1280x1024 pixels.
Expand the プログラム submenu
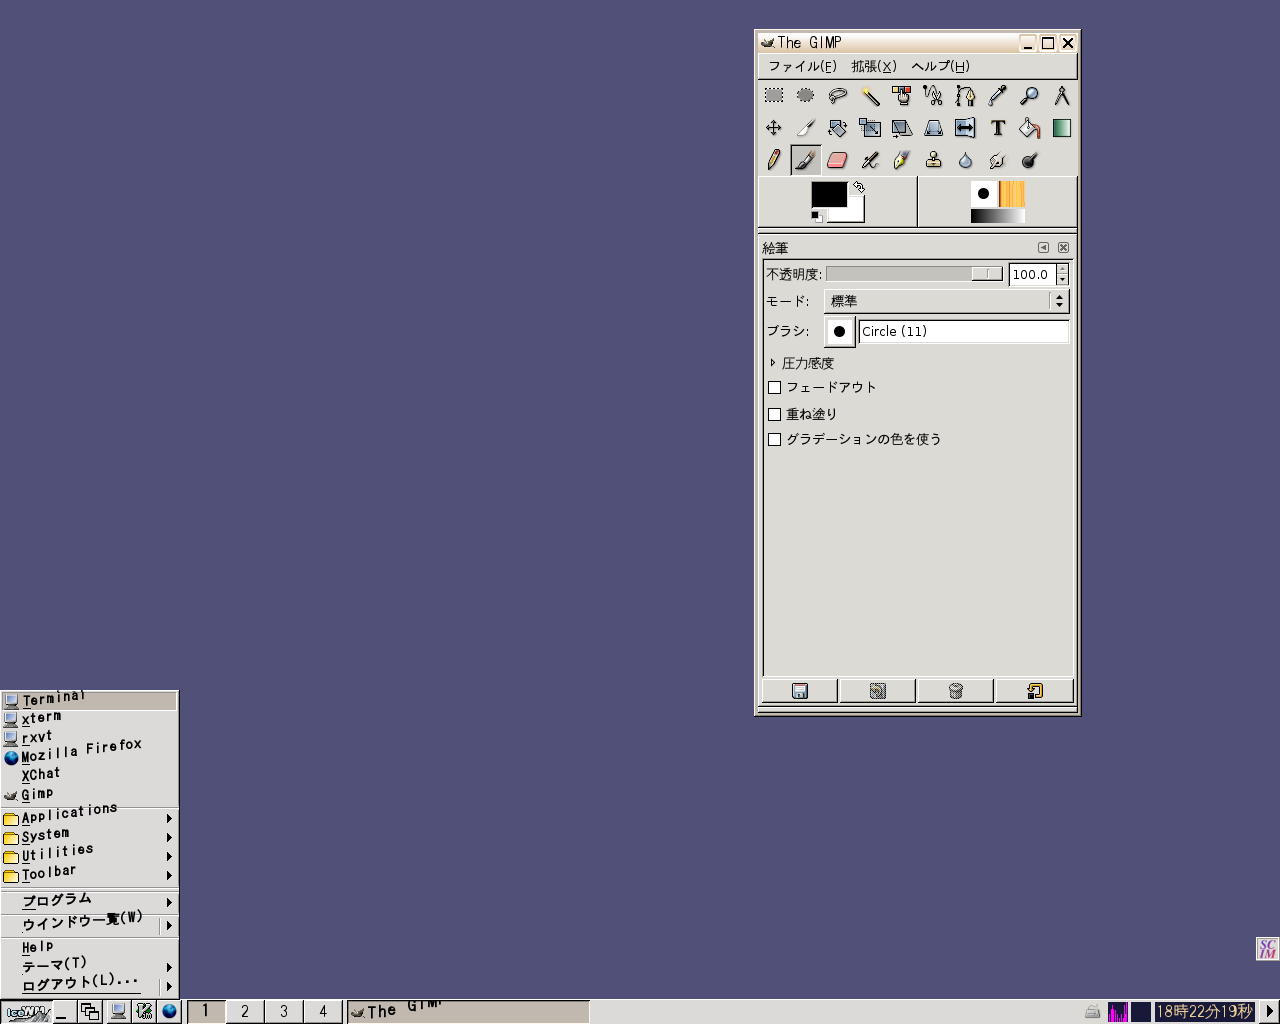click(89, 901)
